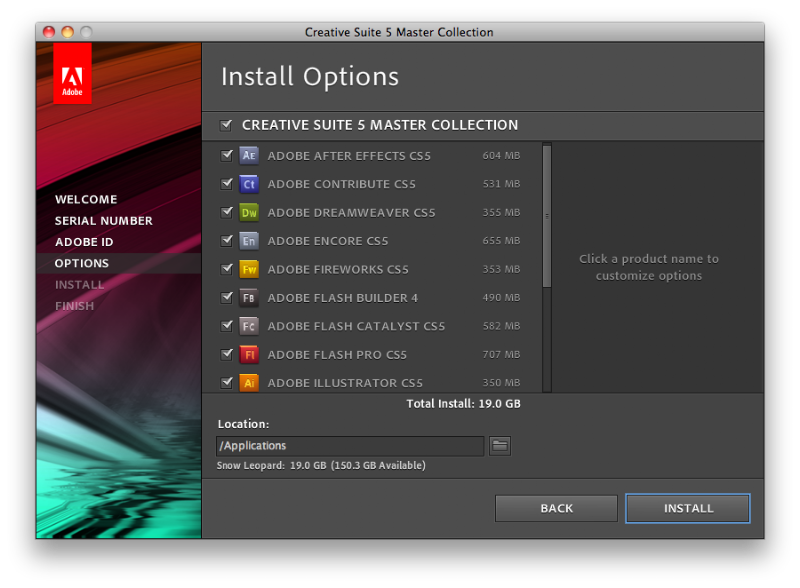The height and width of the screenshot is (588, 800).
Task: Click the yellow minimize window button
Action: (x=67, y=32)
